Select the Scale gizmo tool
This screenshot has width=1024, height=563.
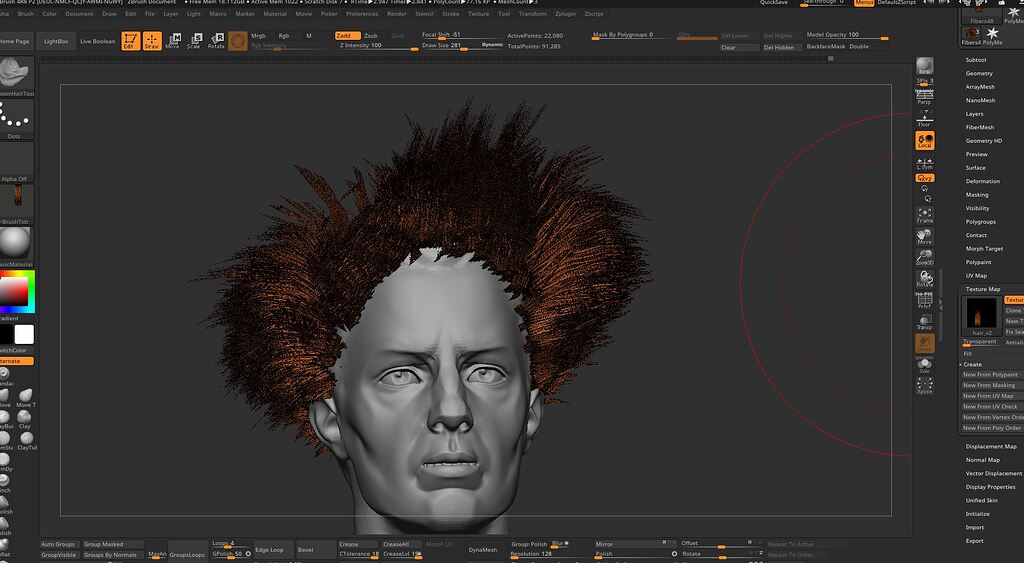coord(194,41)
